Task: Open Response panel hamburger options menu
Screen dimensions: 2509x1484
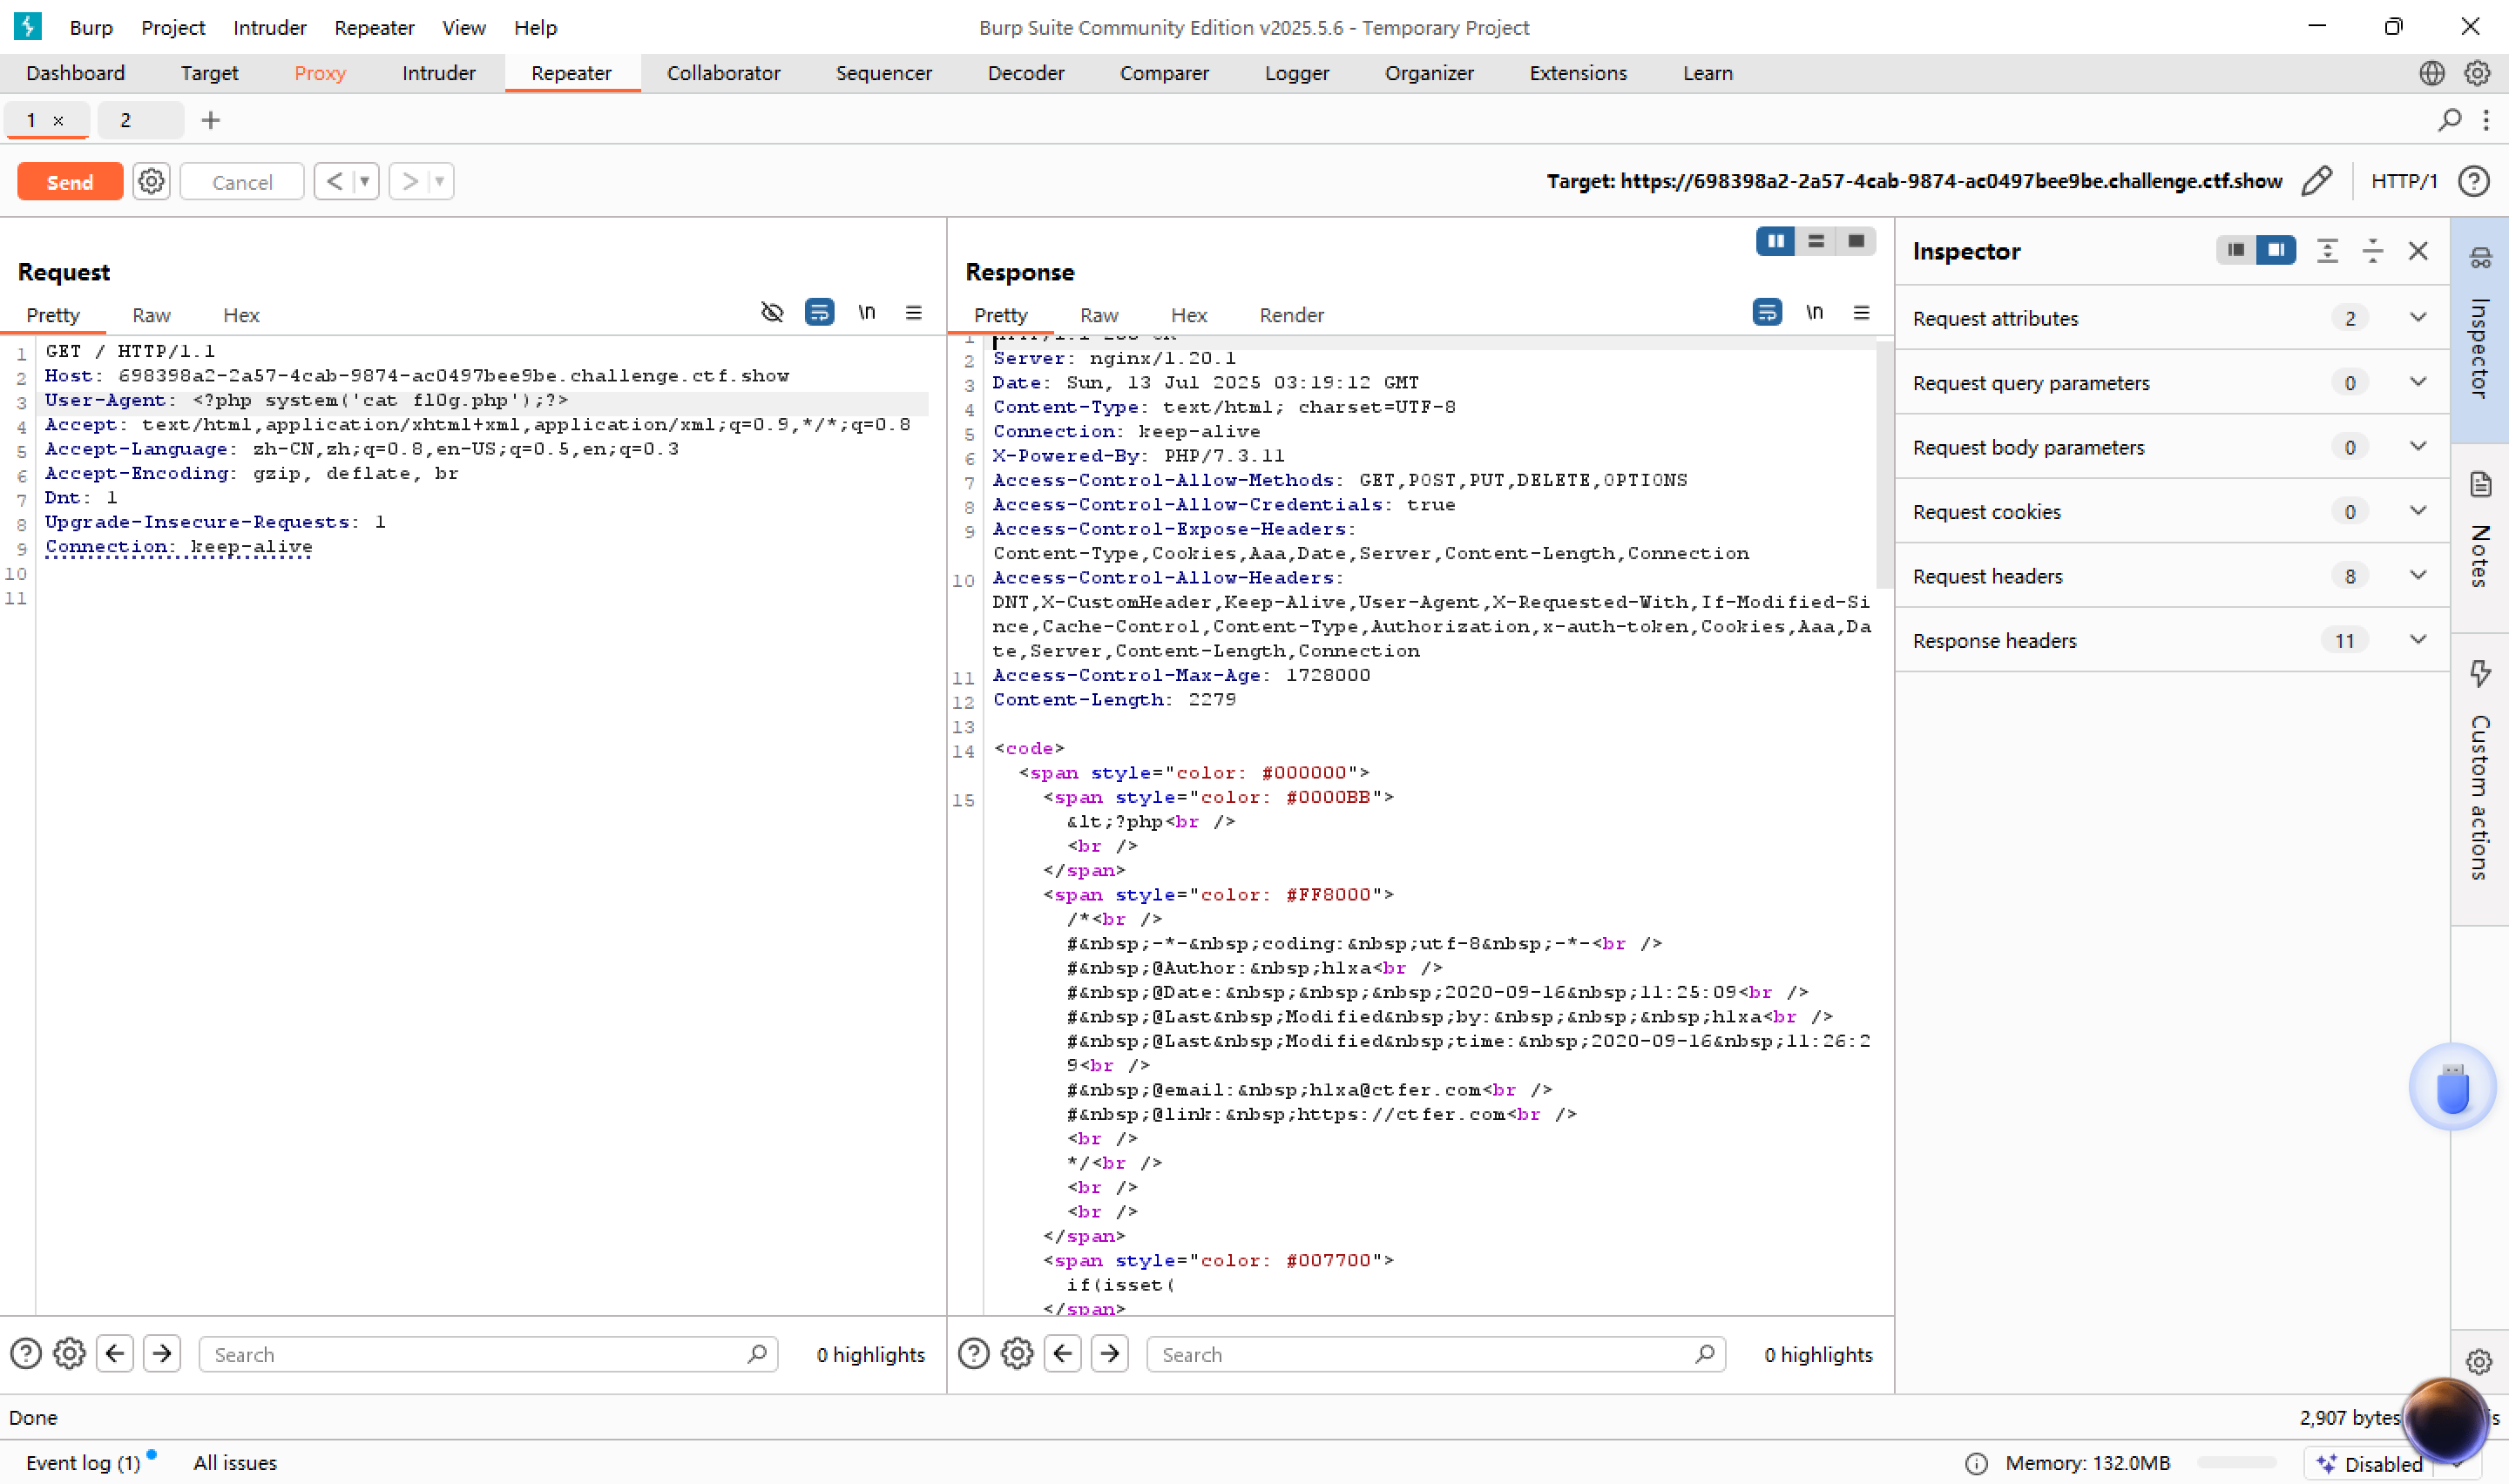Action: (x=1861, y=313)
